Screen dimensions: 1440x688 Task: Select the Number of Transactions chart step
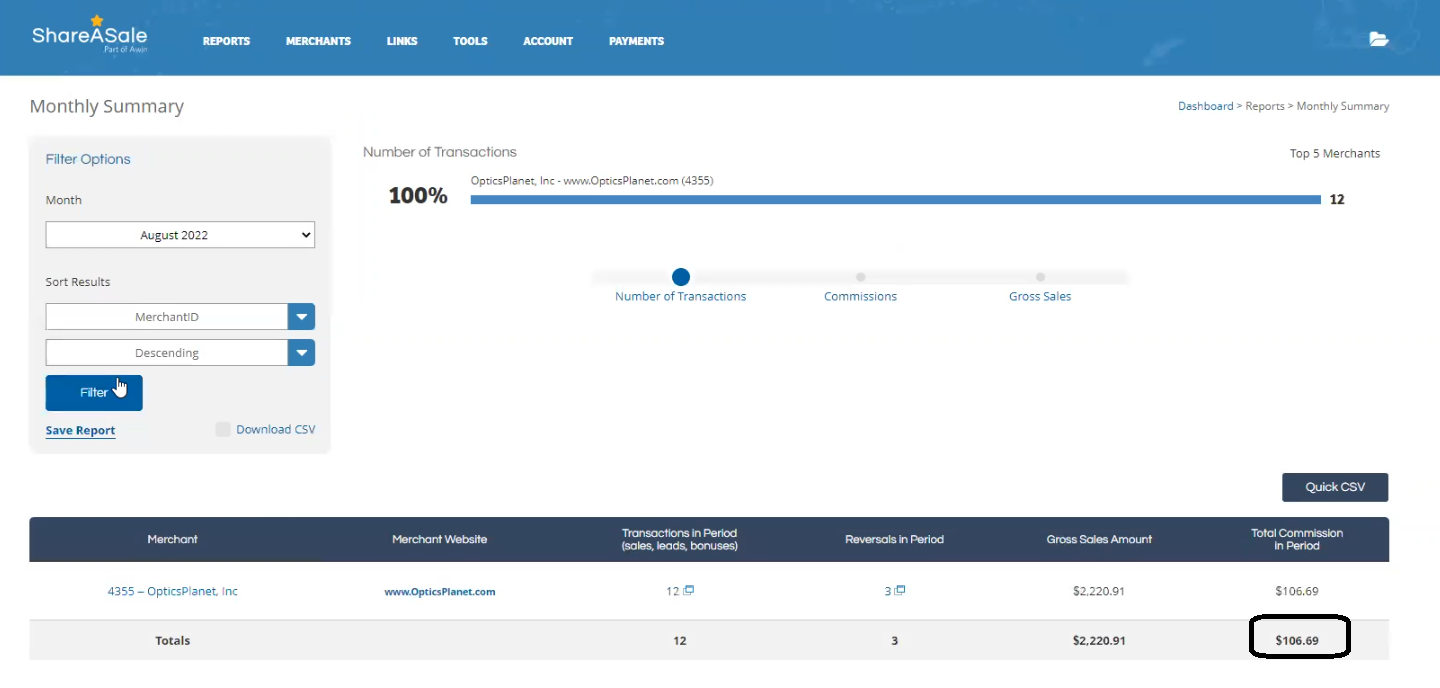(x=681, y=277)
